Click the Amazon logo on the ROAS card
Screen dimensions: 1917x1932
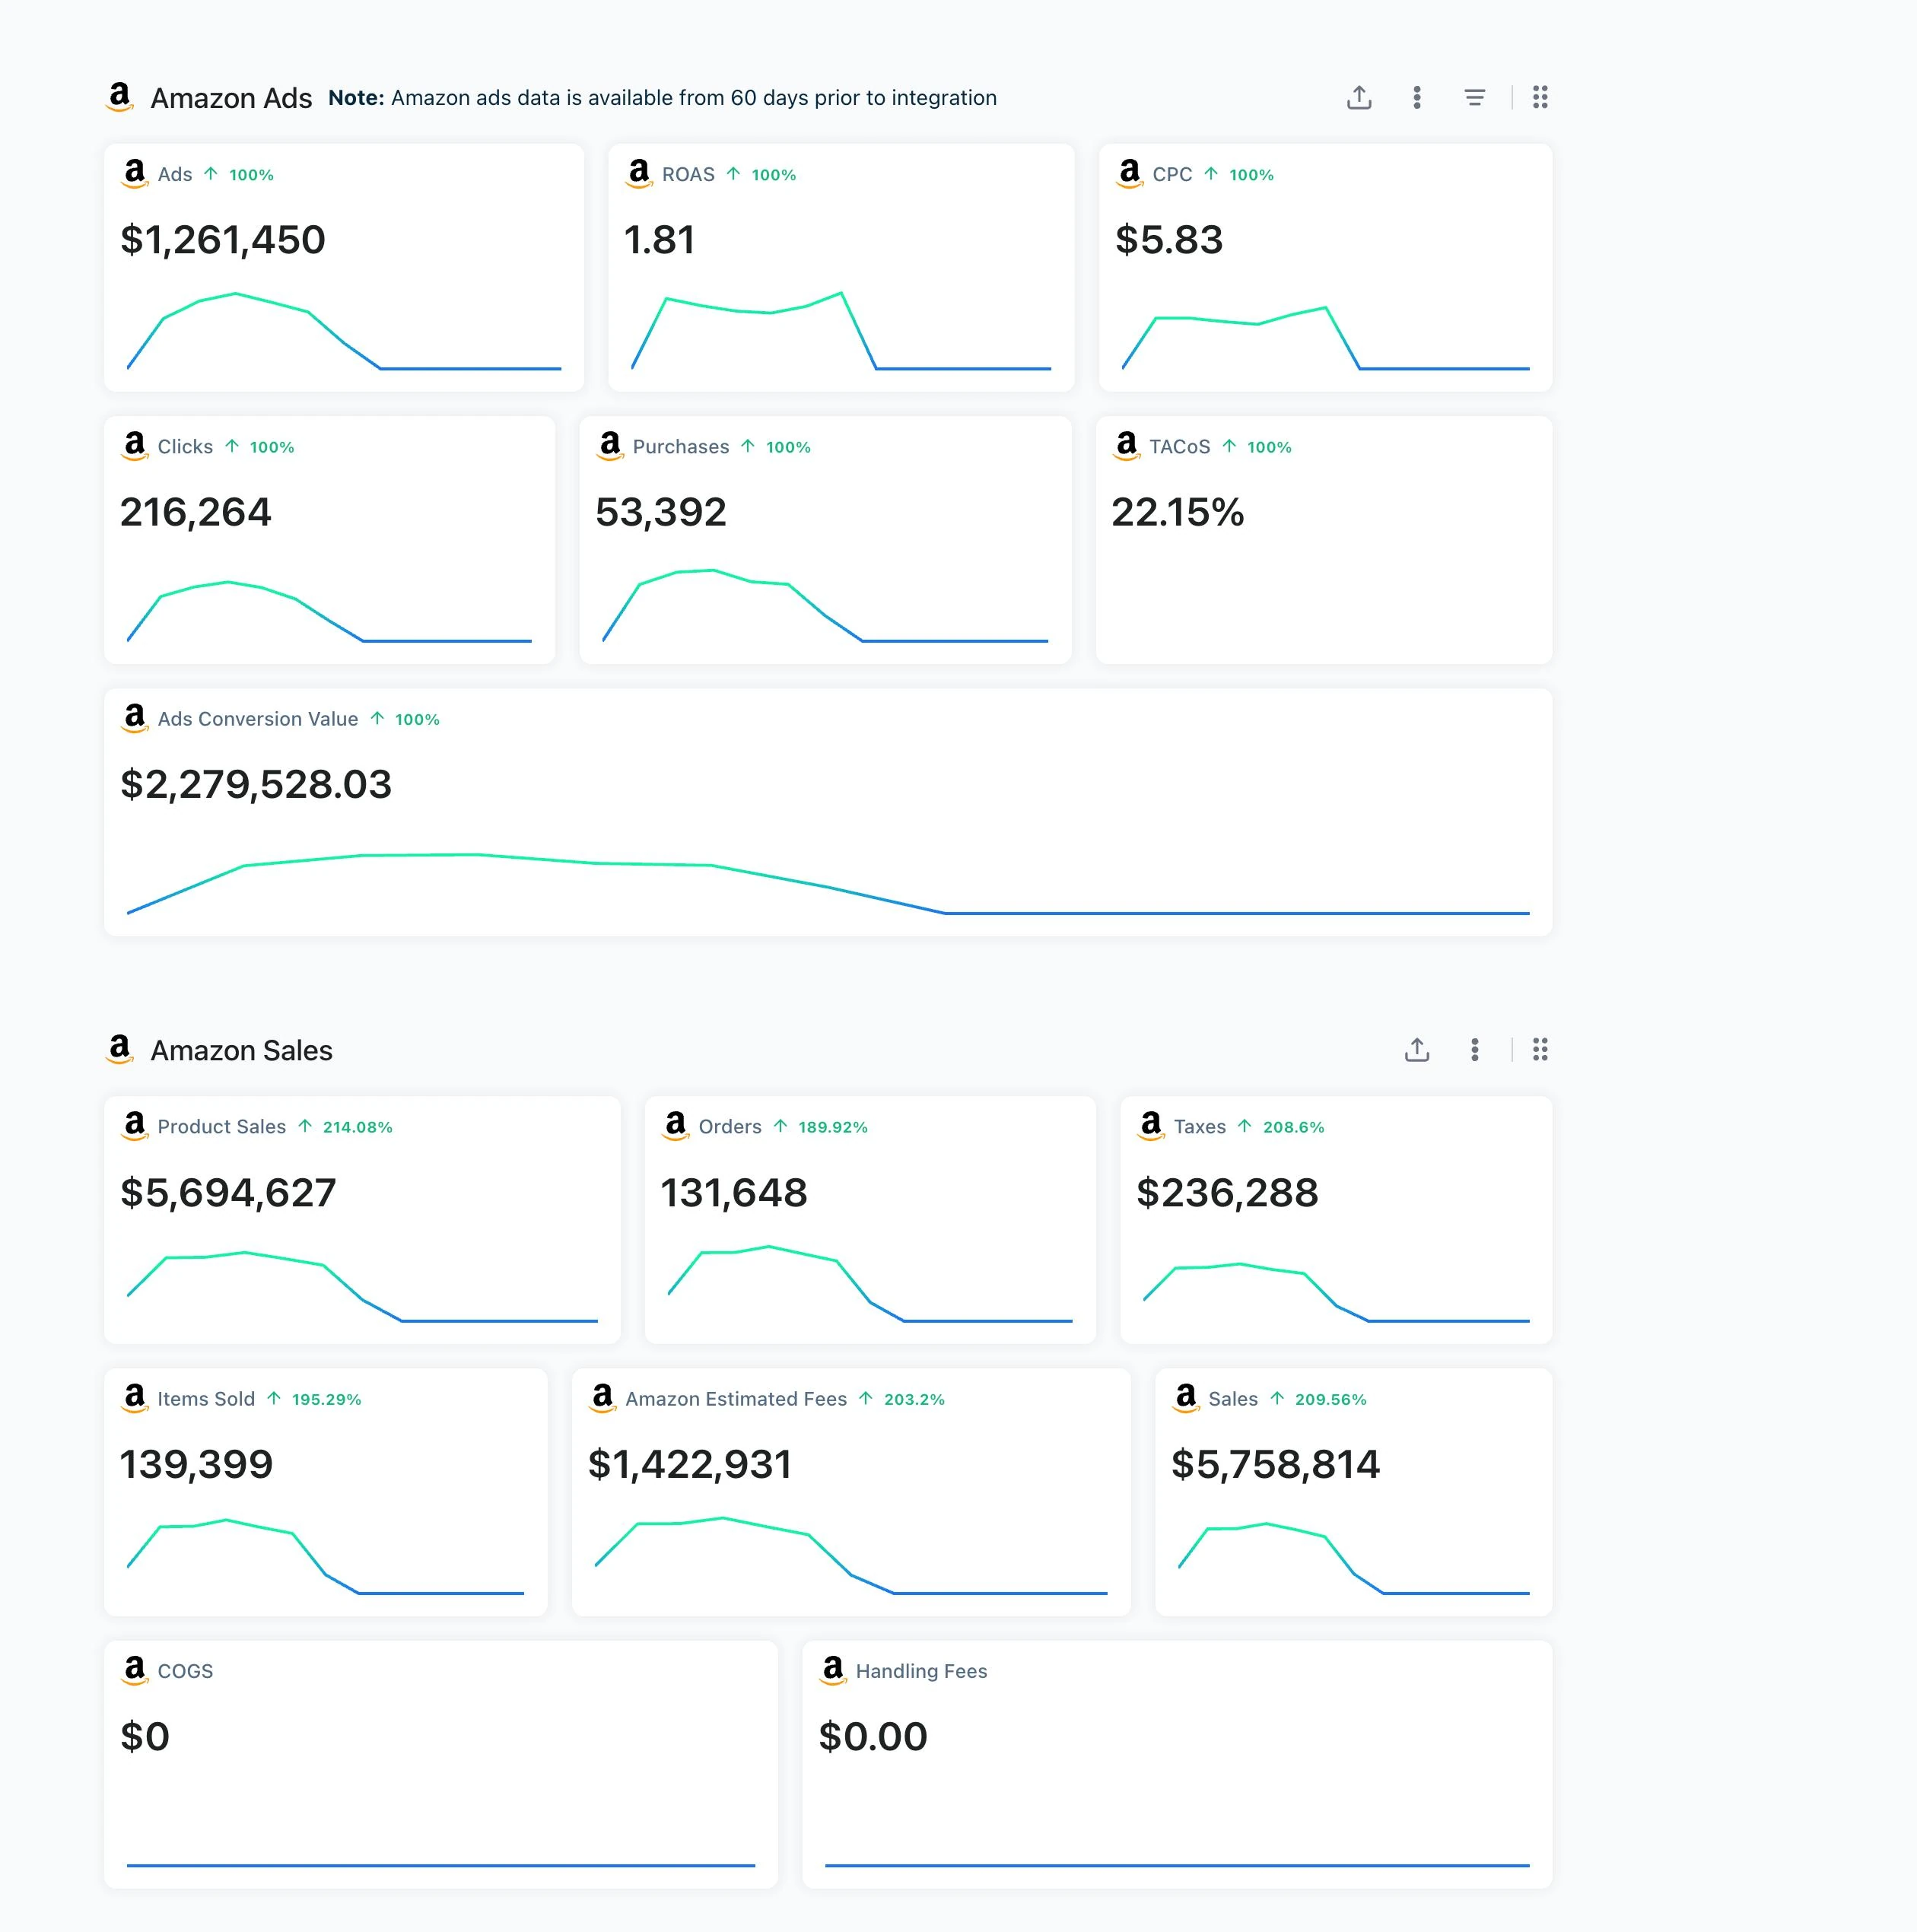(639, 173)
